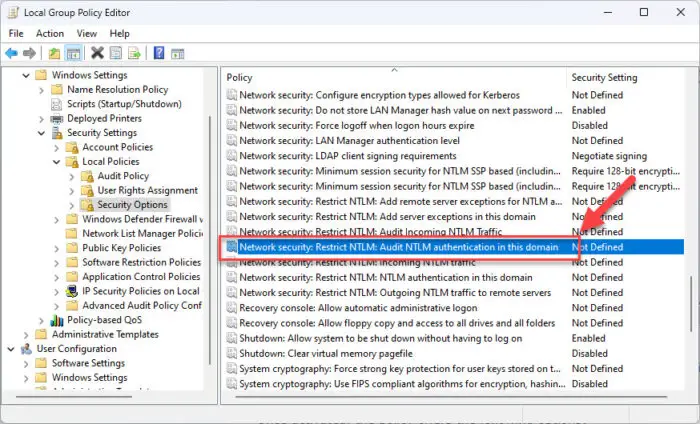
Task: Expand the Windows Defender Firewall node
Action: click(56, 220)
